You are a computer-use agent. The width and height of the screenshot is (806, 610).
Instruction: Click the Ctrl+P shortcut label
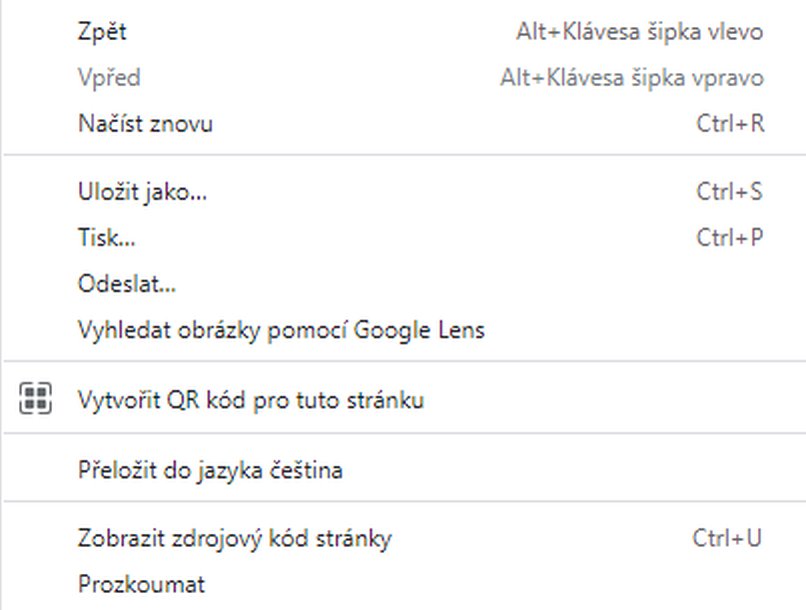[730, 237]
